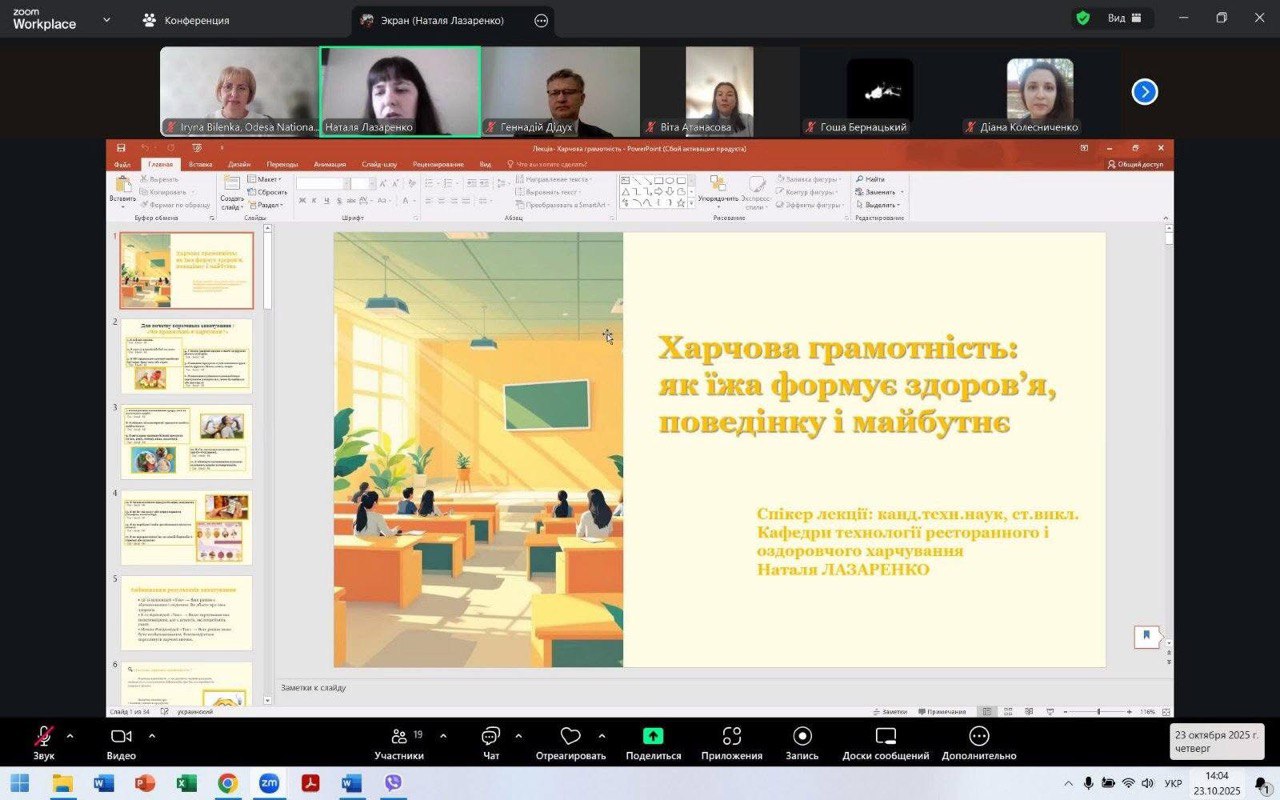Viewport: 1280px width, 800px height.
Task: Select the Экран (Наталя Лазаренко) tab
Action: [x=441, y=20]
